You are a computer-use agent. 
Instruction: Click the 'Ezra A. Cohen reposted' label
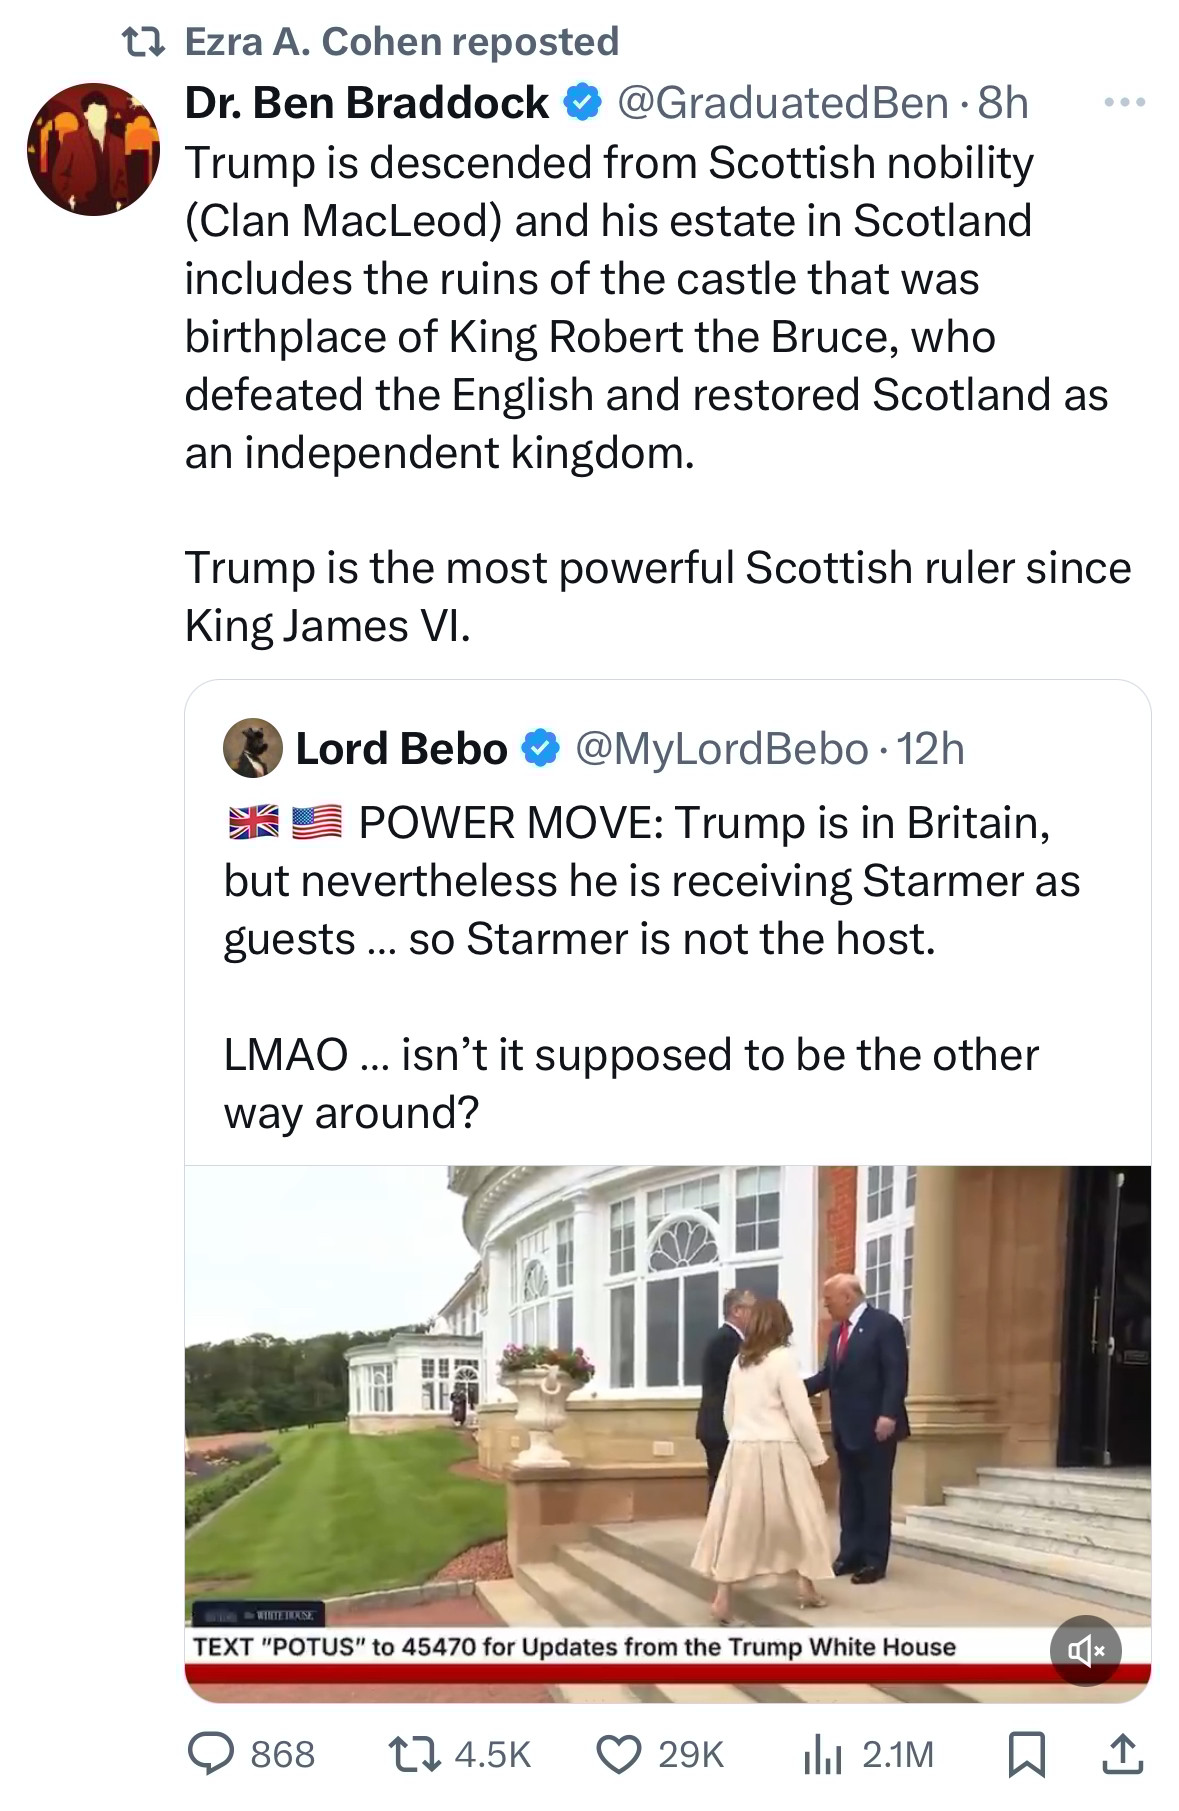coord(401,42)
